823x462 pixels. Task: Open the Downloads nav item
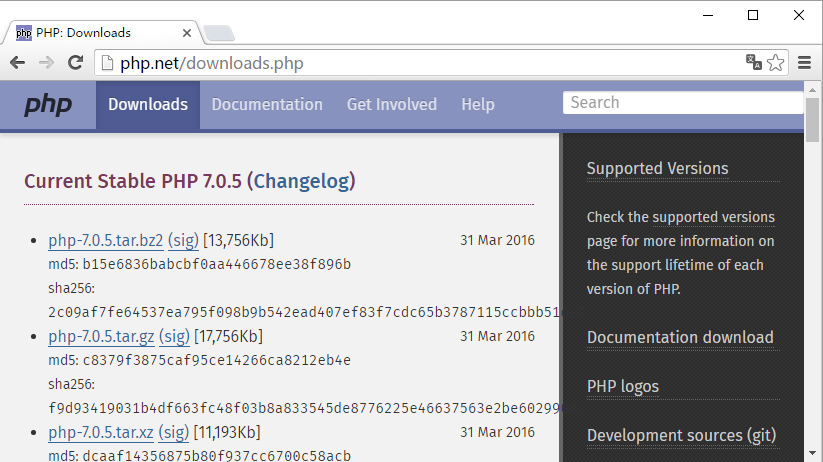[x=148, y=104]
